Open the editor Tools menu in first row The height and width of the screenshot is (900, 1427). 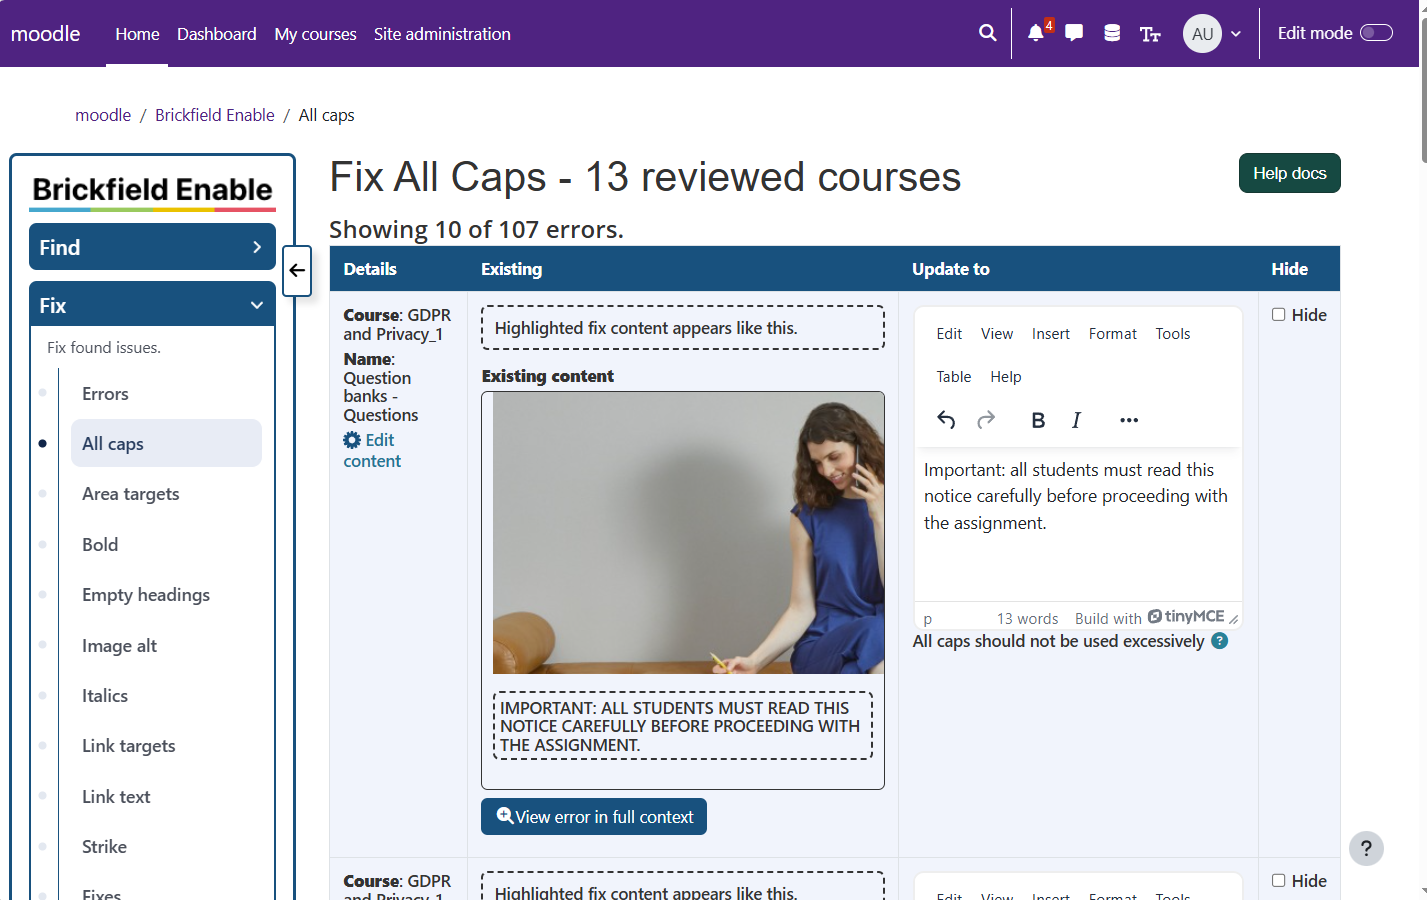click(1173, 334)
